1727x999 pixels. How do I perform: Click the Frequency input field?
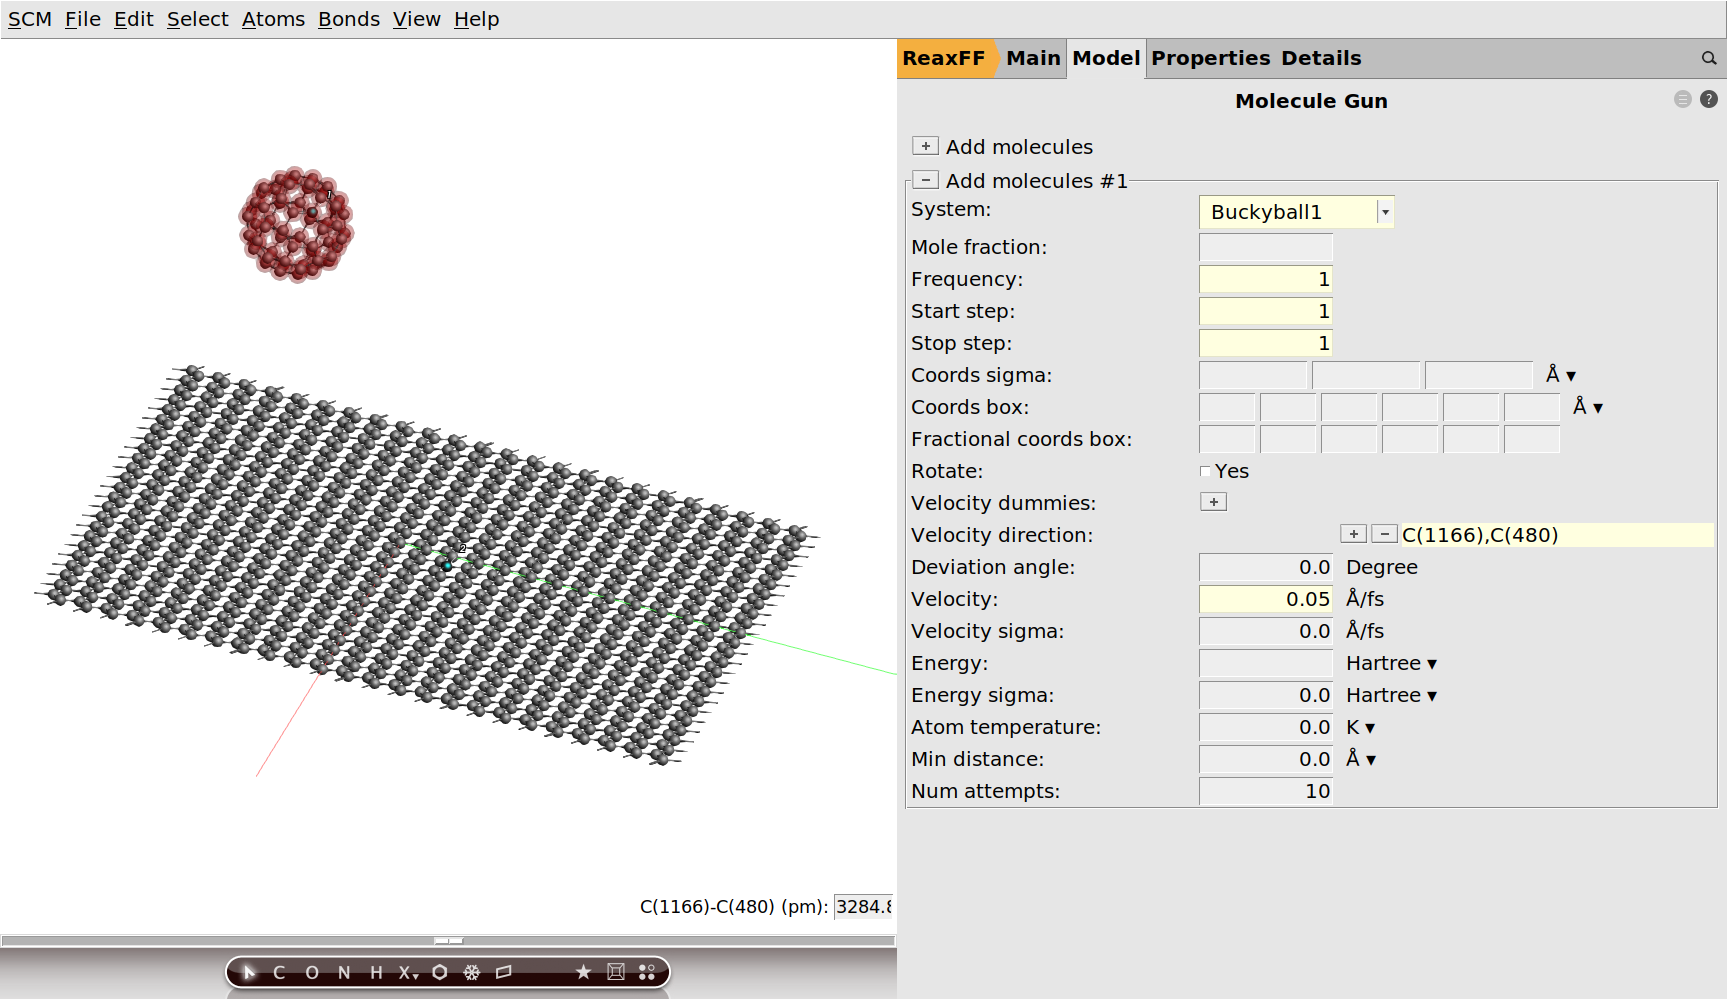(1266, 279)
